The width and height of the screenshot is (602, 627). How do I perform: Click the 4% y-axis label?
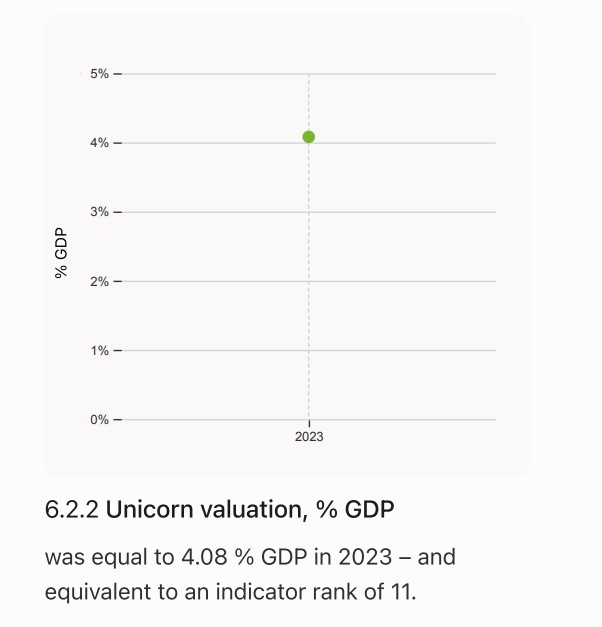click(99, 143)
